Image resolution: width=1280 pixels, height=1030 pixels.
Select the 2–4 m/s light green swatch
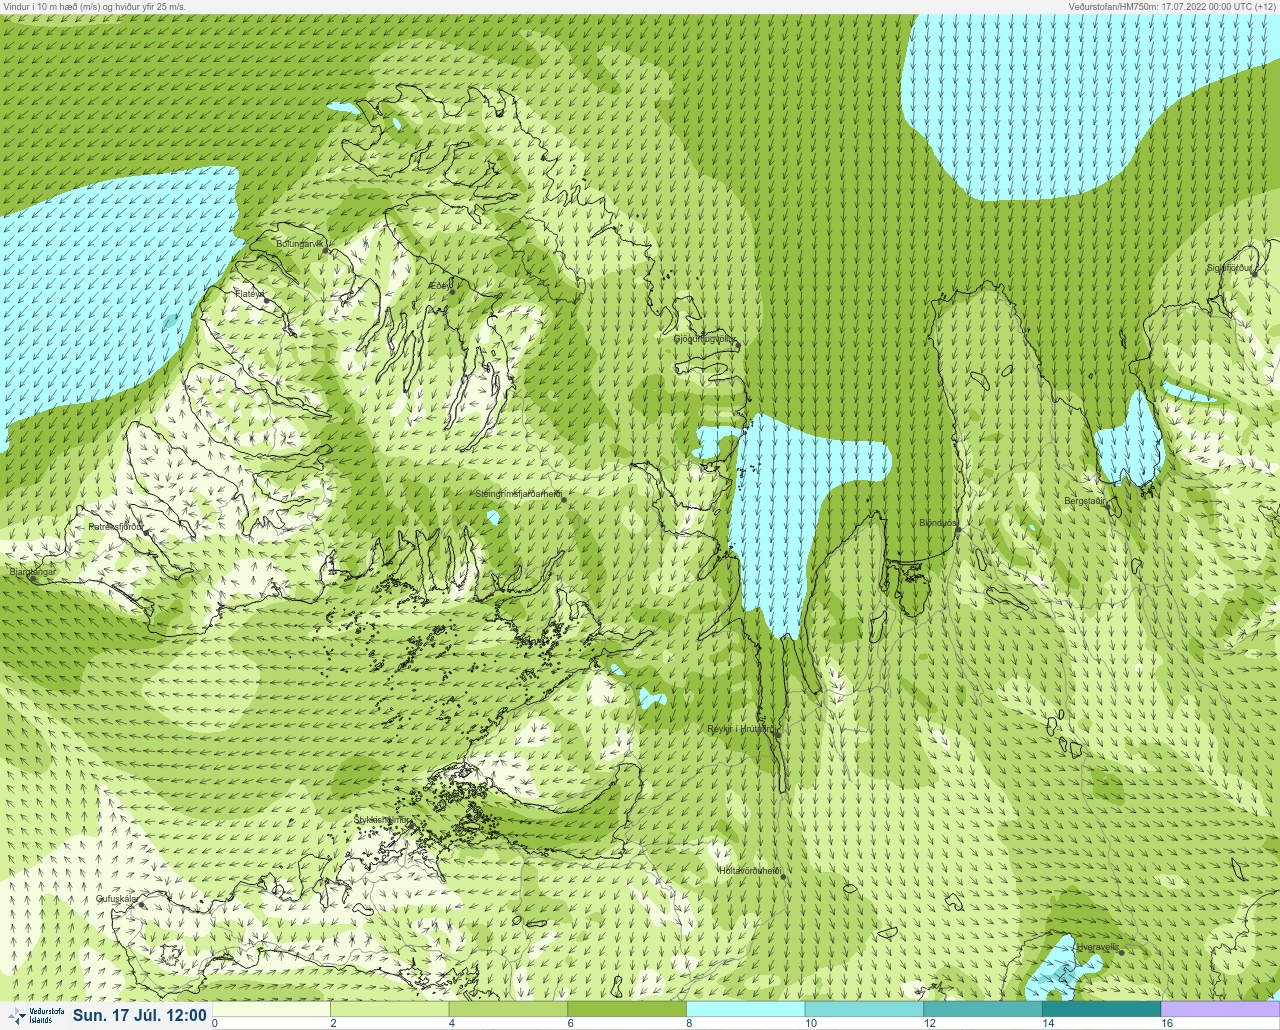tap(390, 1009)
